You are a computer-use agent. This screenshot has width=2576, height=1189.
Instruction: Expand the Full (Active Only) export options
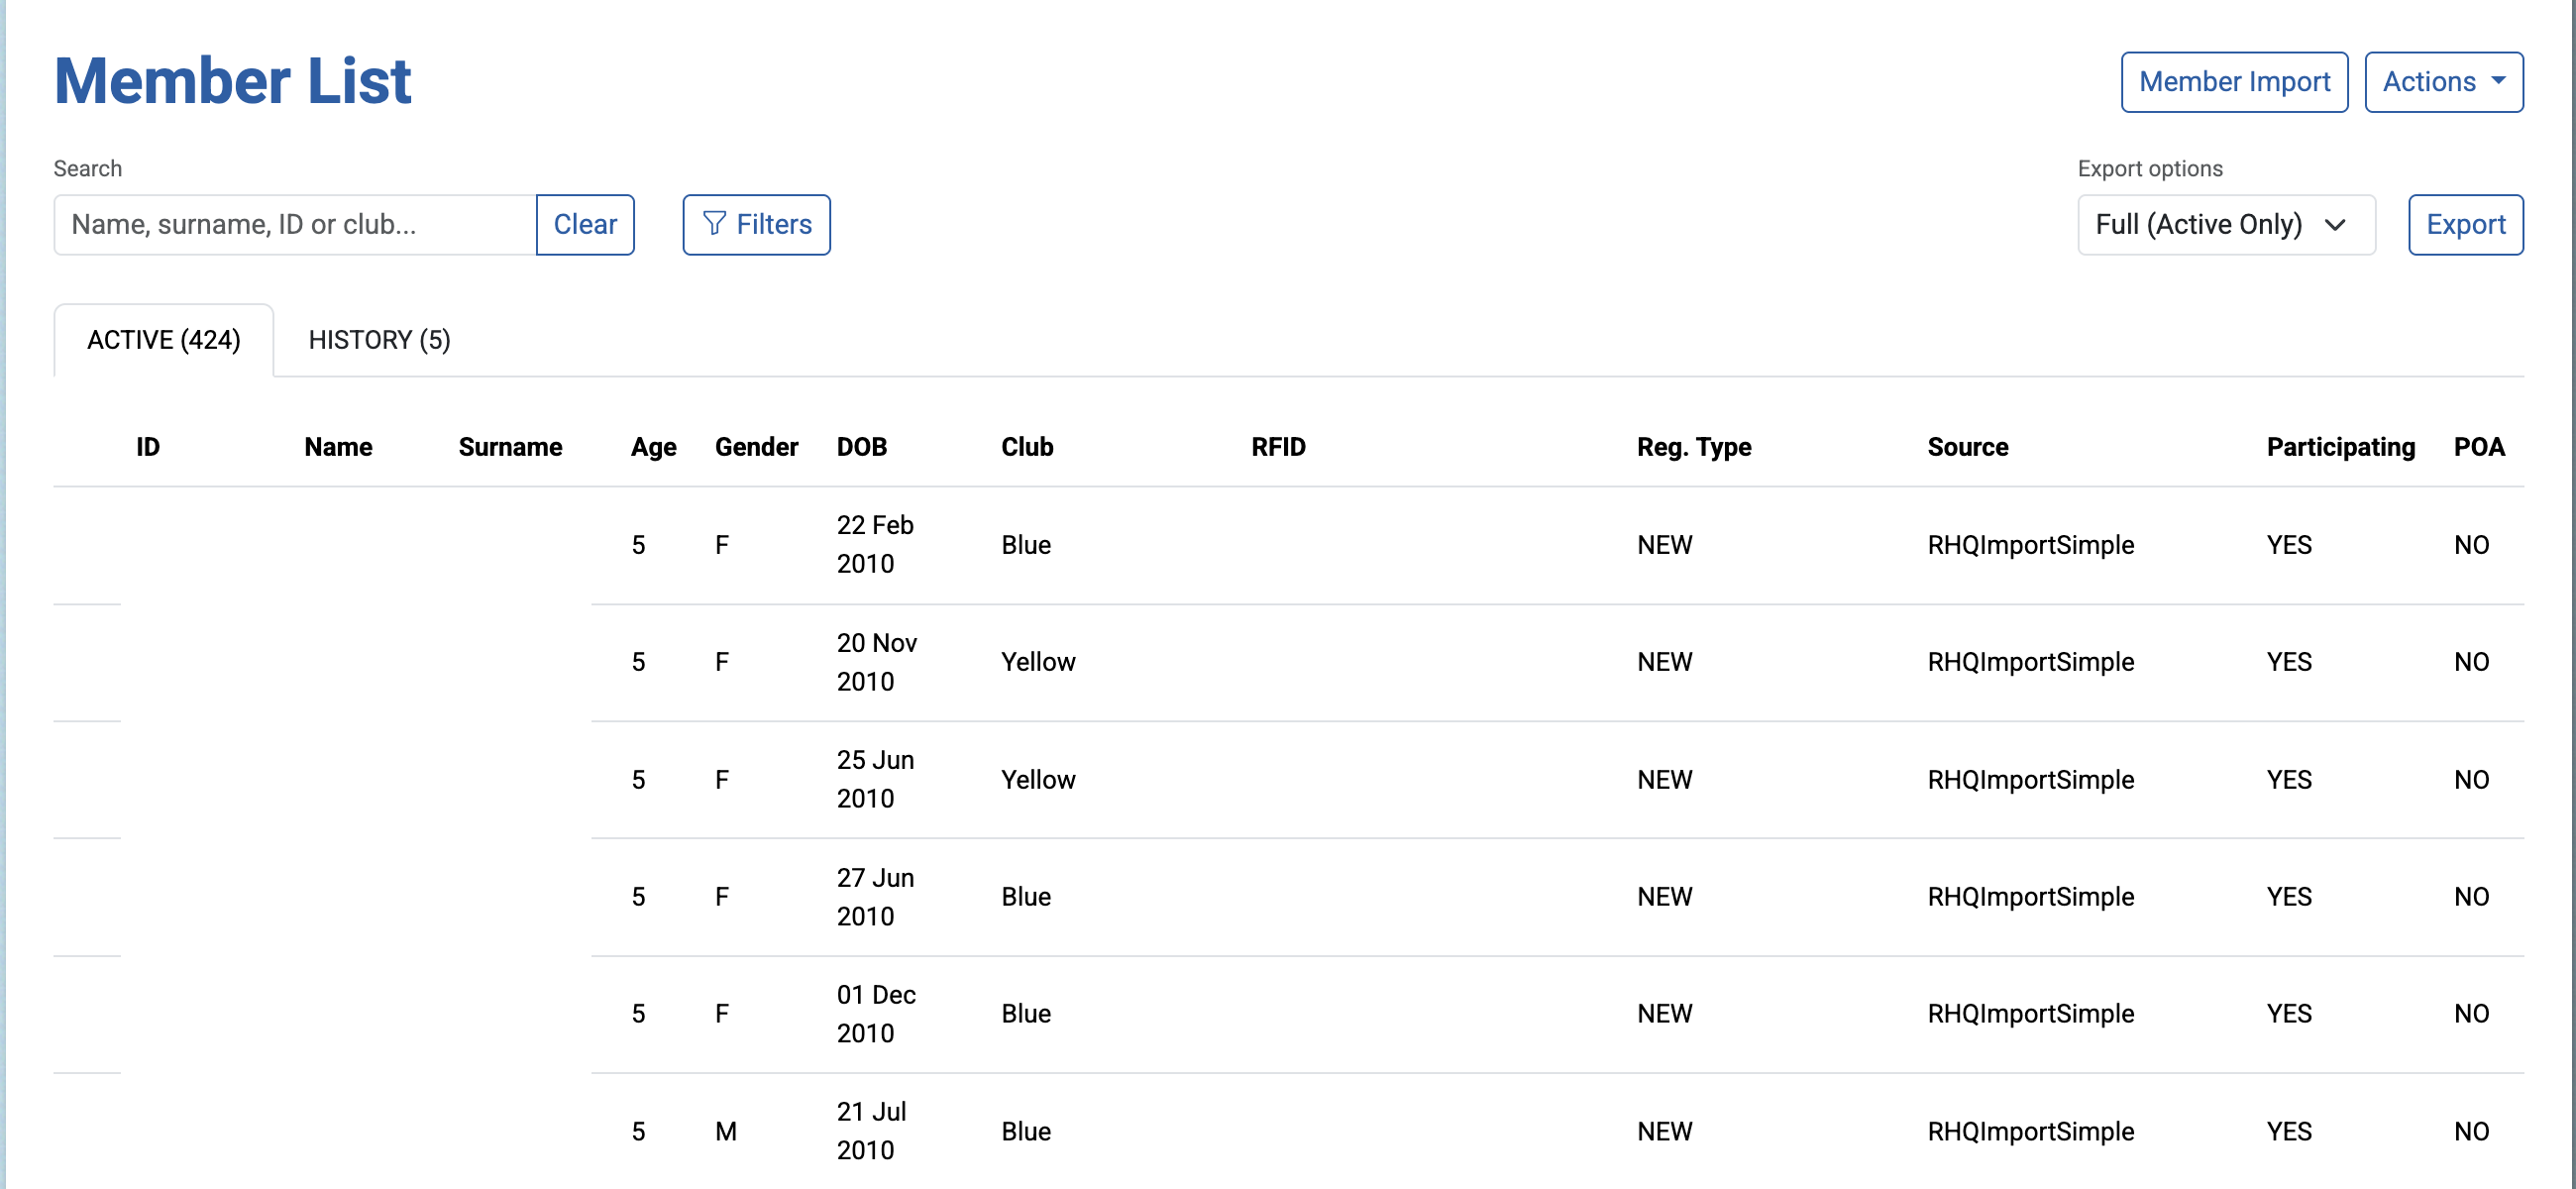point(2226,225)
